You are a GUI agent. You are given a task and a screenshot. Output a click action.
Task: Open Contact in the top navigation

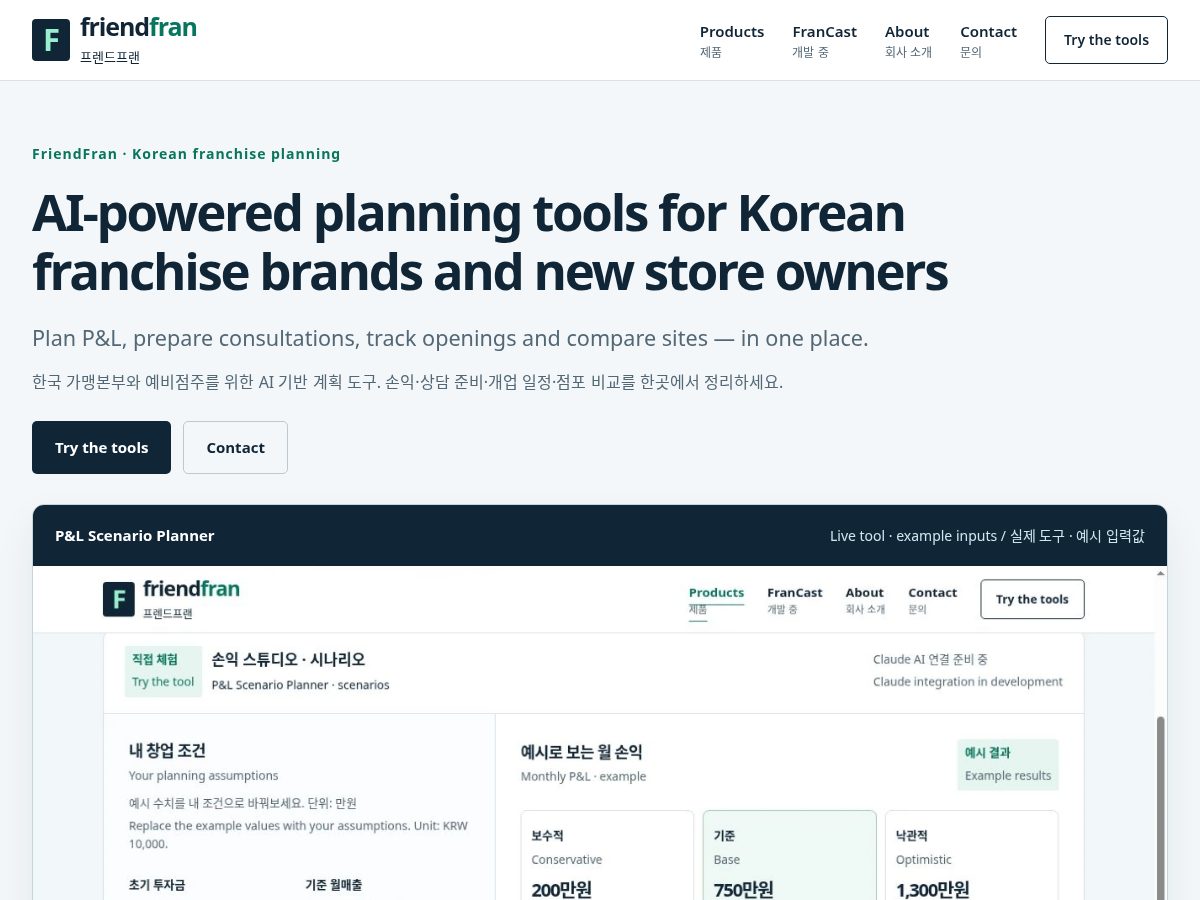988,40
